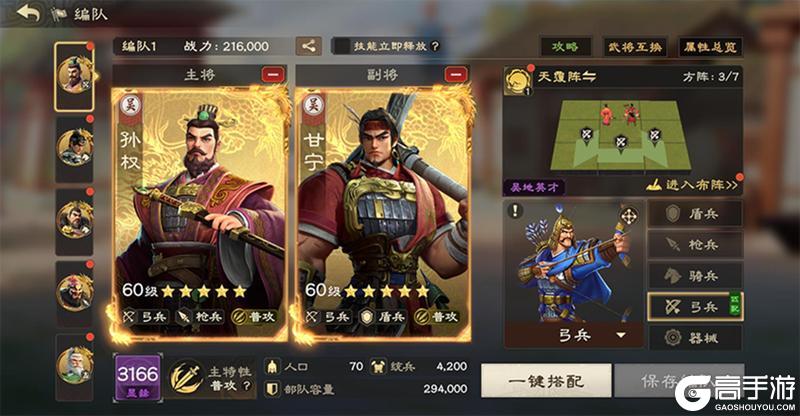Click the purple 3166 rating badge
The height and width of the screenshot is (416, 800).
pos(138,377)
